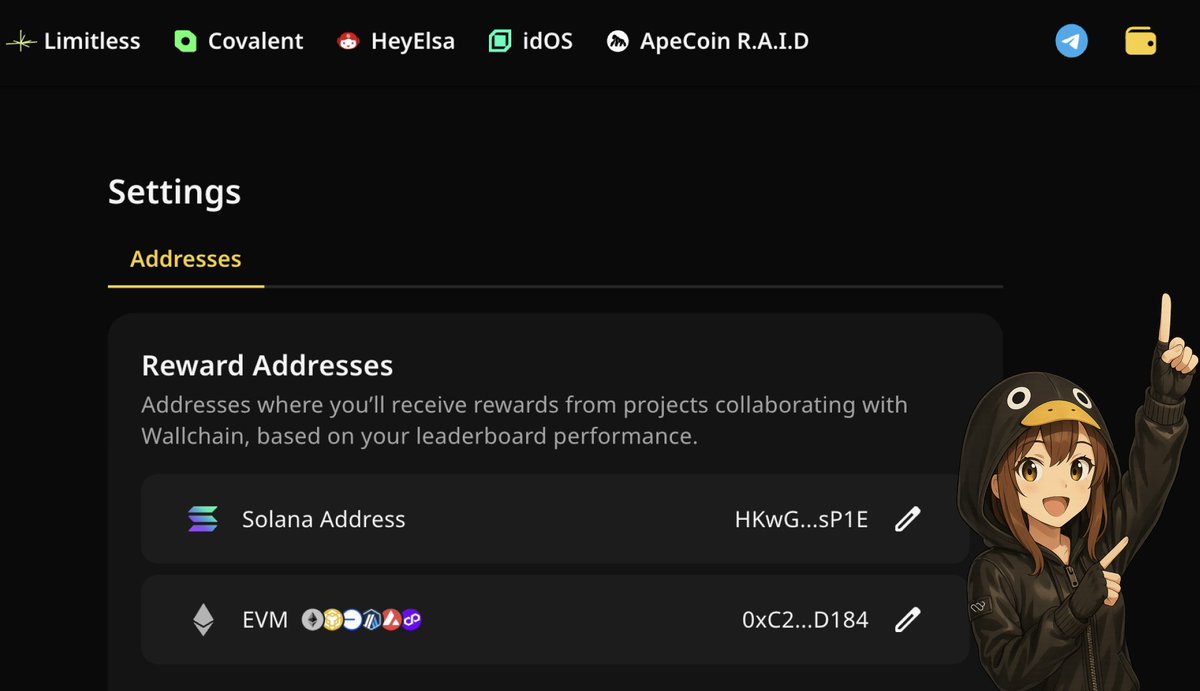Click the idOS square icon
This screenshot has width=1200, height=691.
point(498,40)
